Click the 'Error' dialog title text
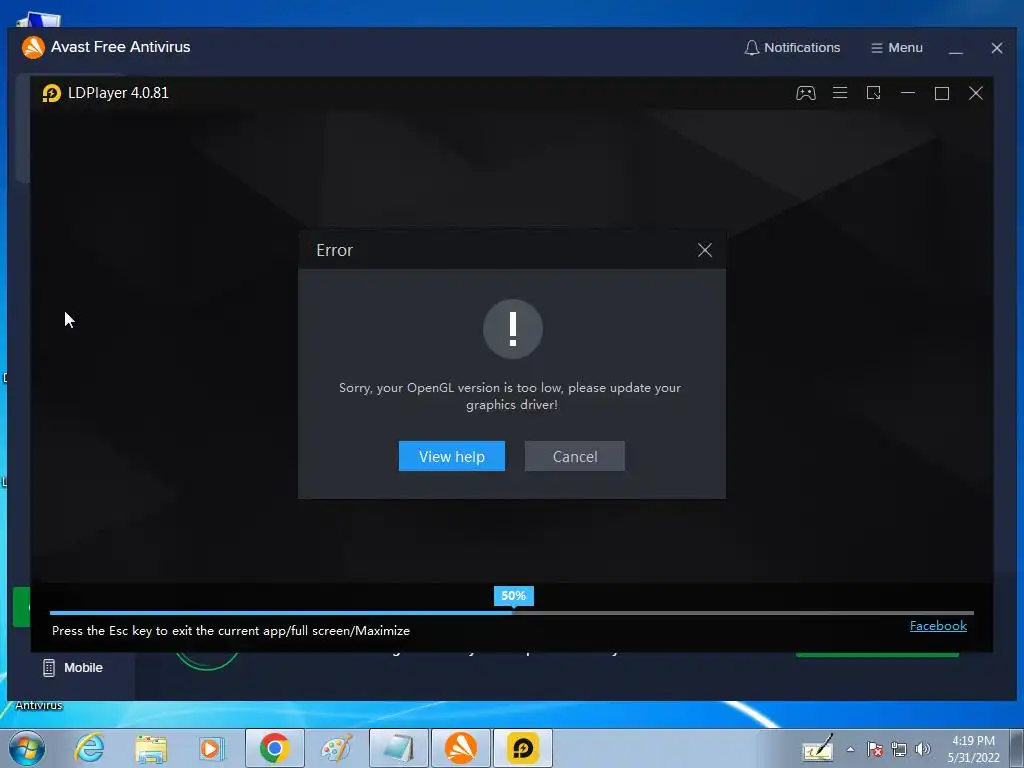This screenshot has width=1024, height=768. [x=334, y=250]
